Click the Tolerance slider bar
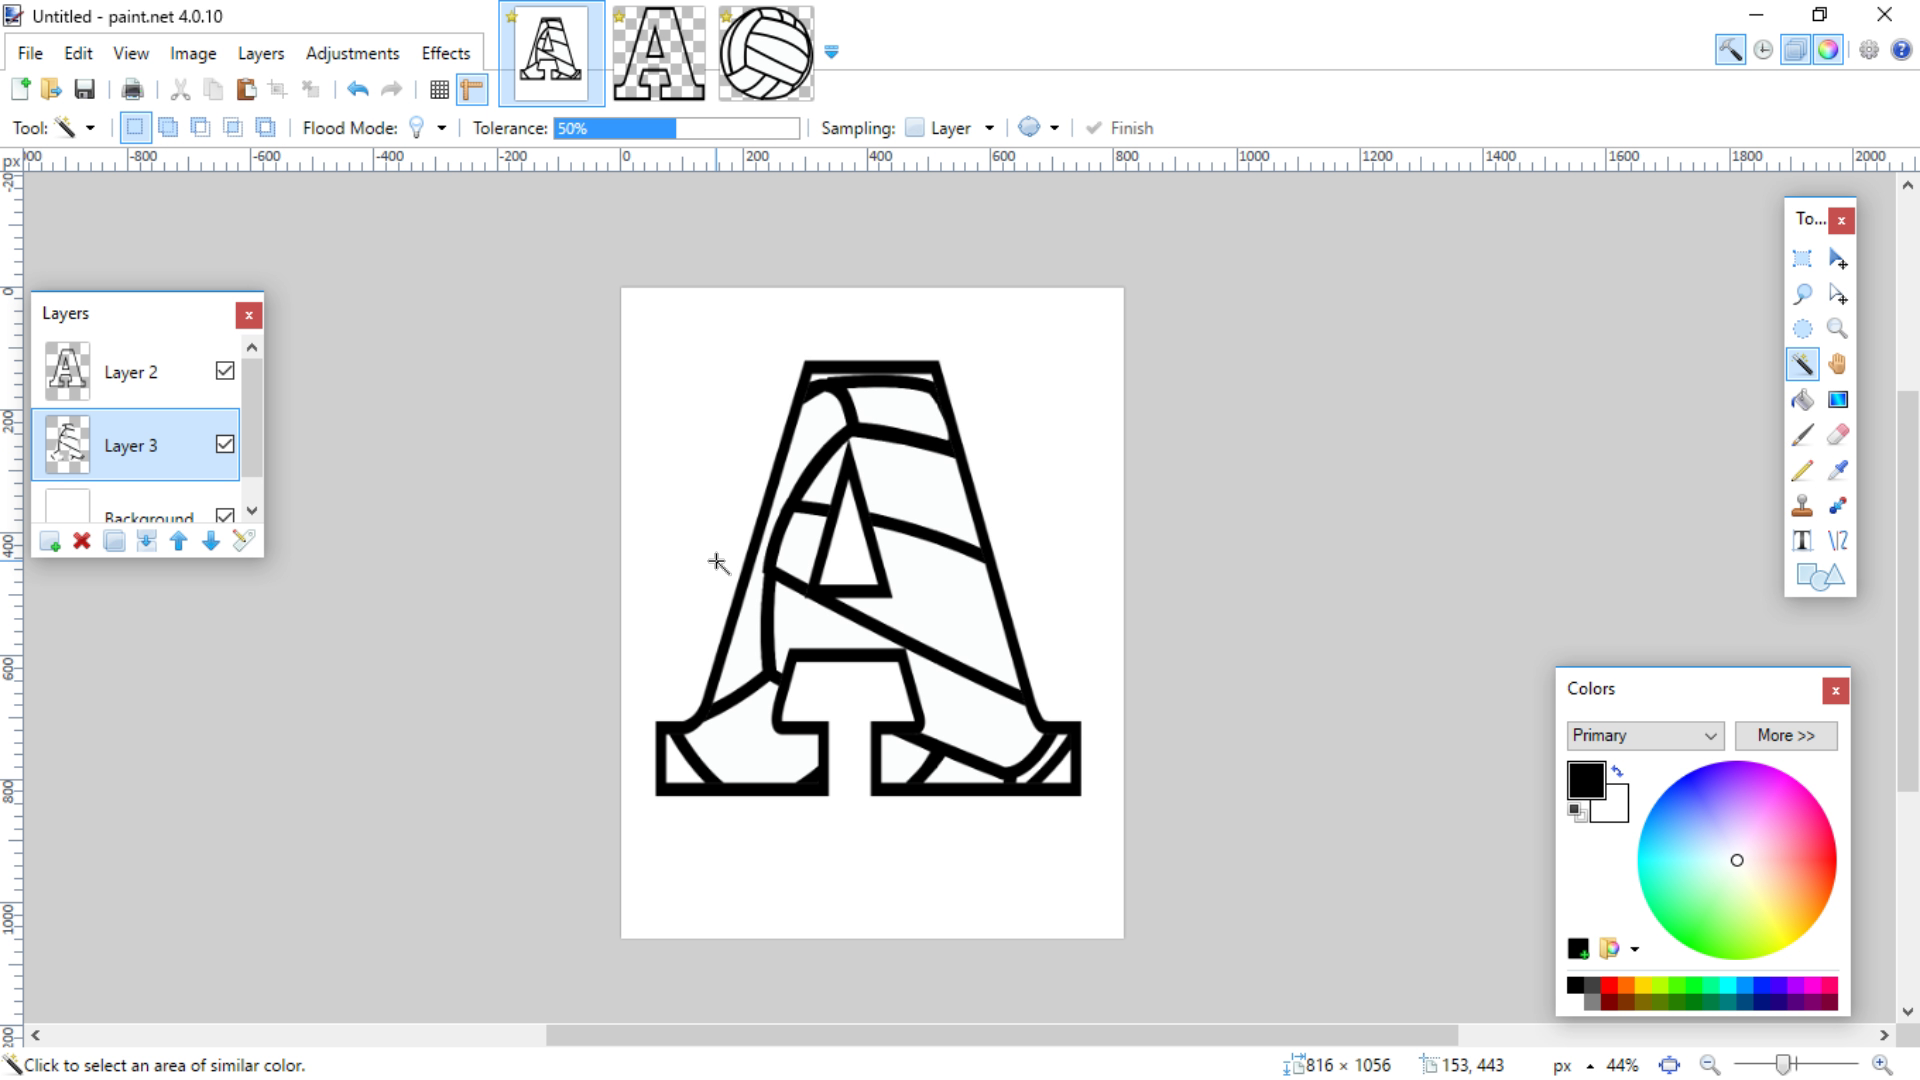 pyautogui.click(x=677, y=128)
